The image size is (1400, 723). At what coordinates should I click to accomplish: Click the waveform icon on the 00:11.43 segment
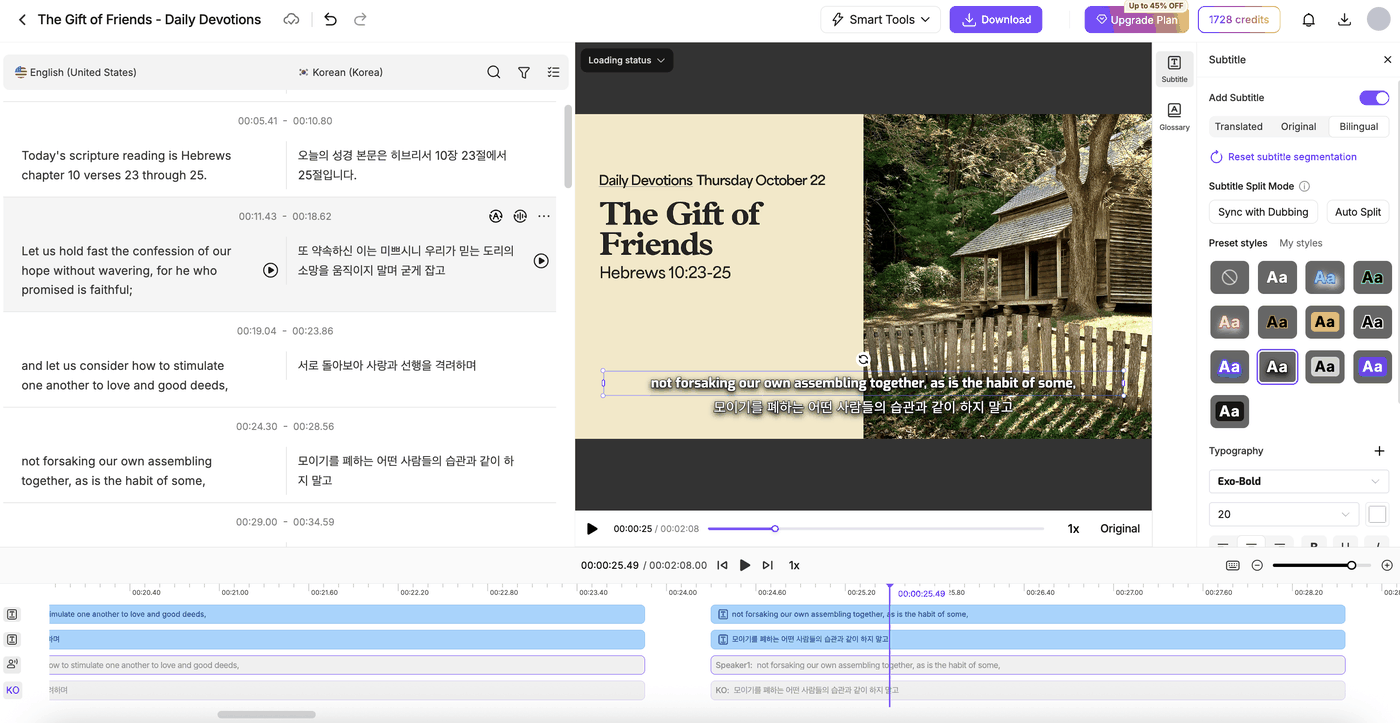click(520, 216)
